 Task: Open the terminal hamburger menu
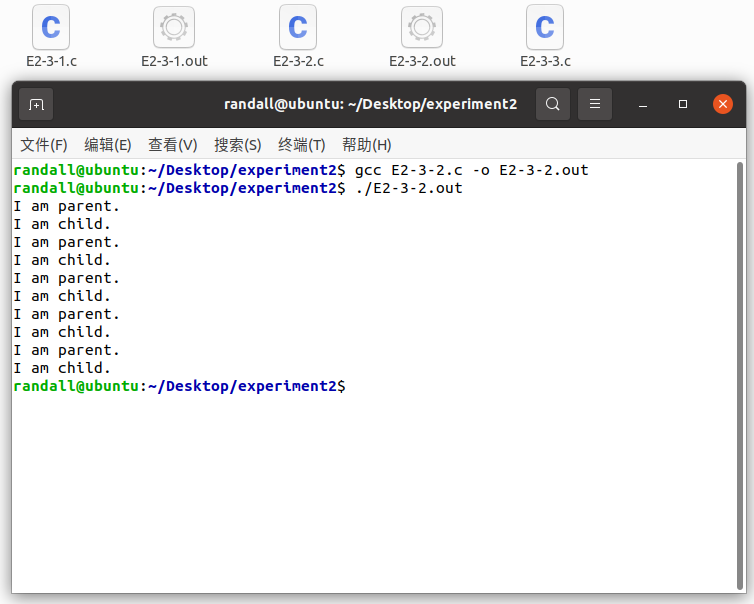(595, 104)
